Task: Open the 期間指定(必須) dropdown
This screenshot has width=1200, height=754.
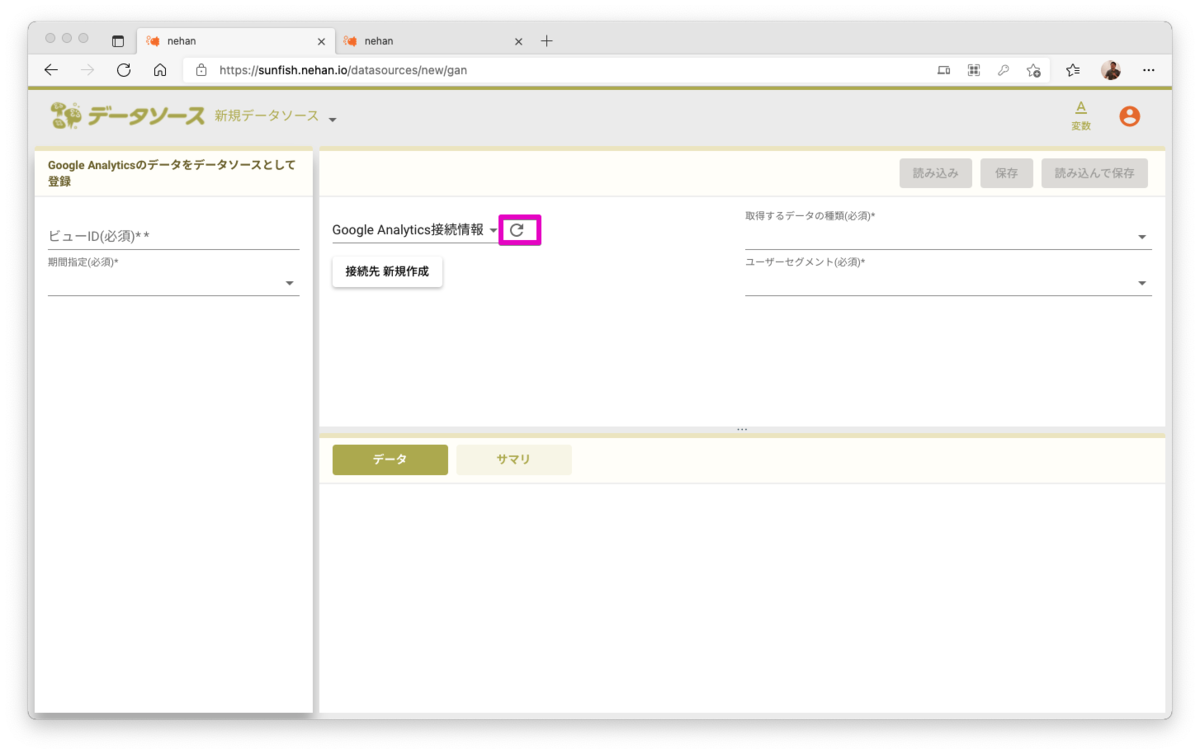Action: pos(289,283)
